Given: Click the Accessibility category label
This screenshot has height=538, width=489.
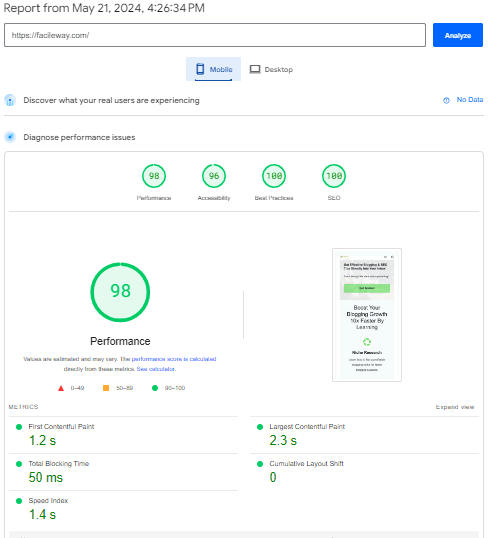Looking at the screenshot, I should pos(214,198).
